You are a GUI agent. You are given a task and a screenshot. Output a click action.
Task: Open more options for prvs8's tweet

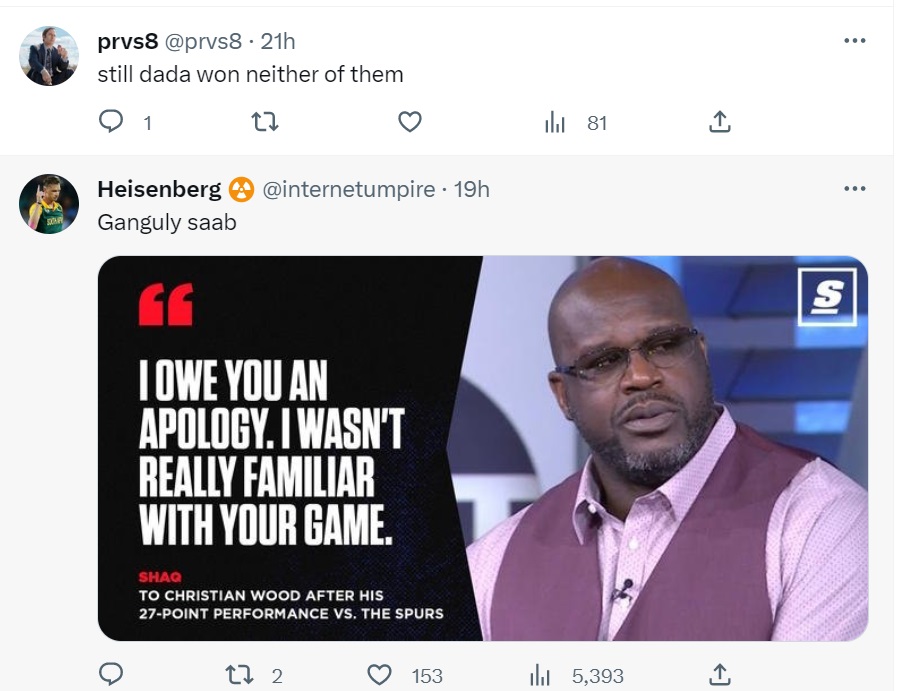[854, 41]
